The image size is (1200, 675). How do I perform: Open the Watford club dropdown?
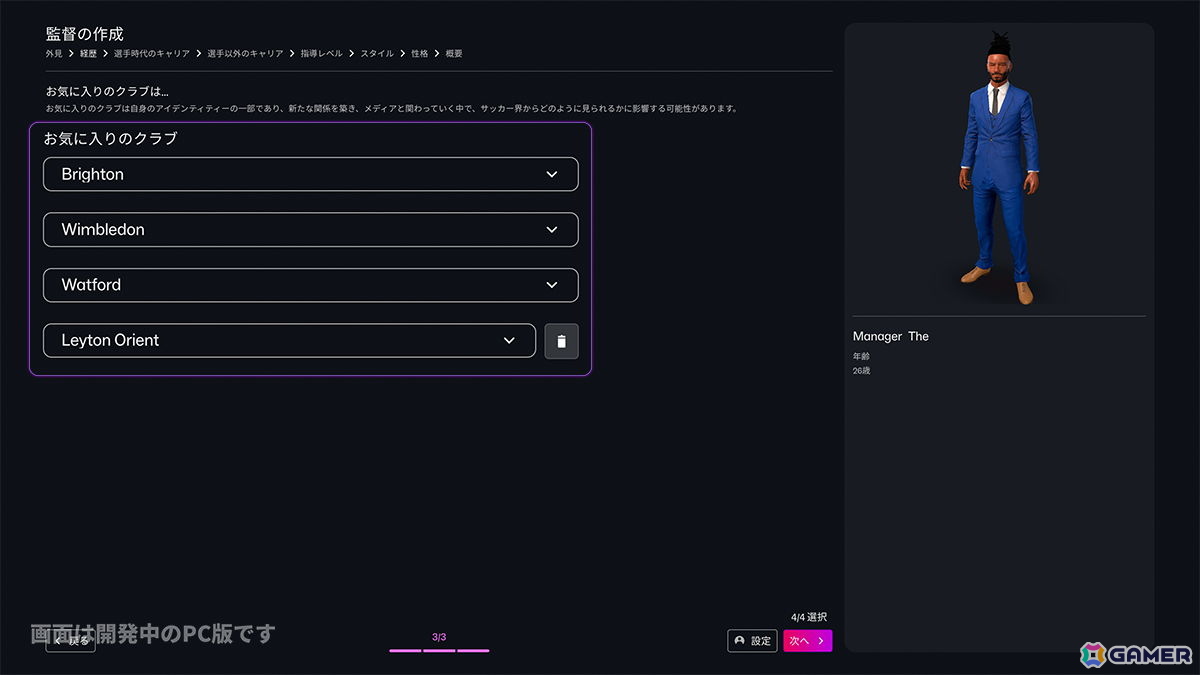coord(310,285)
